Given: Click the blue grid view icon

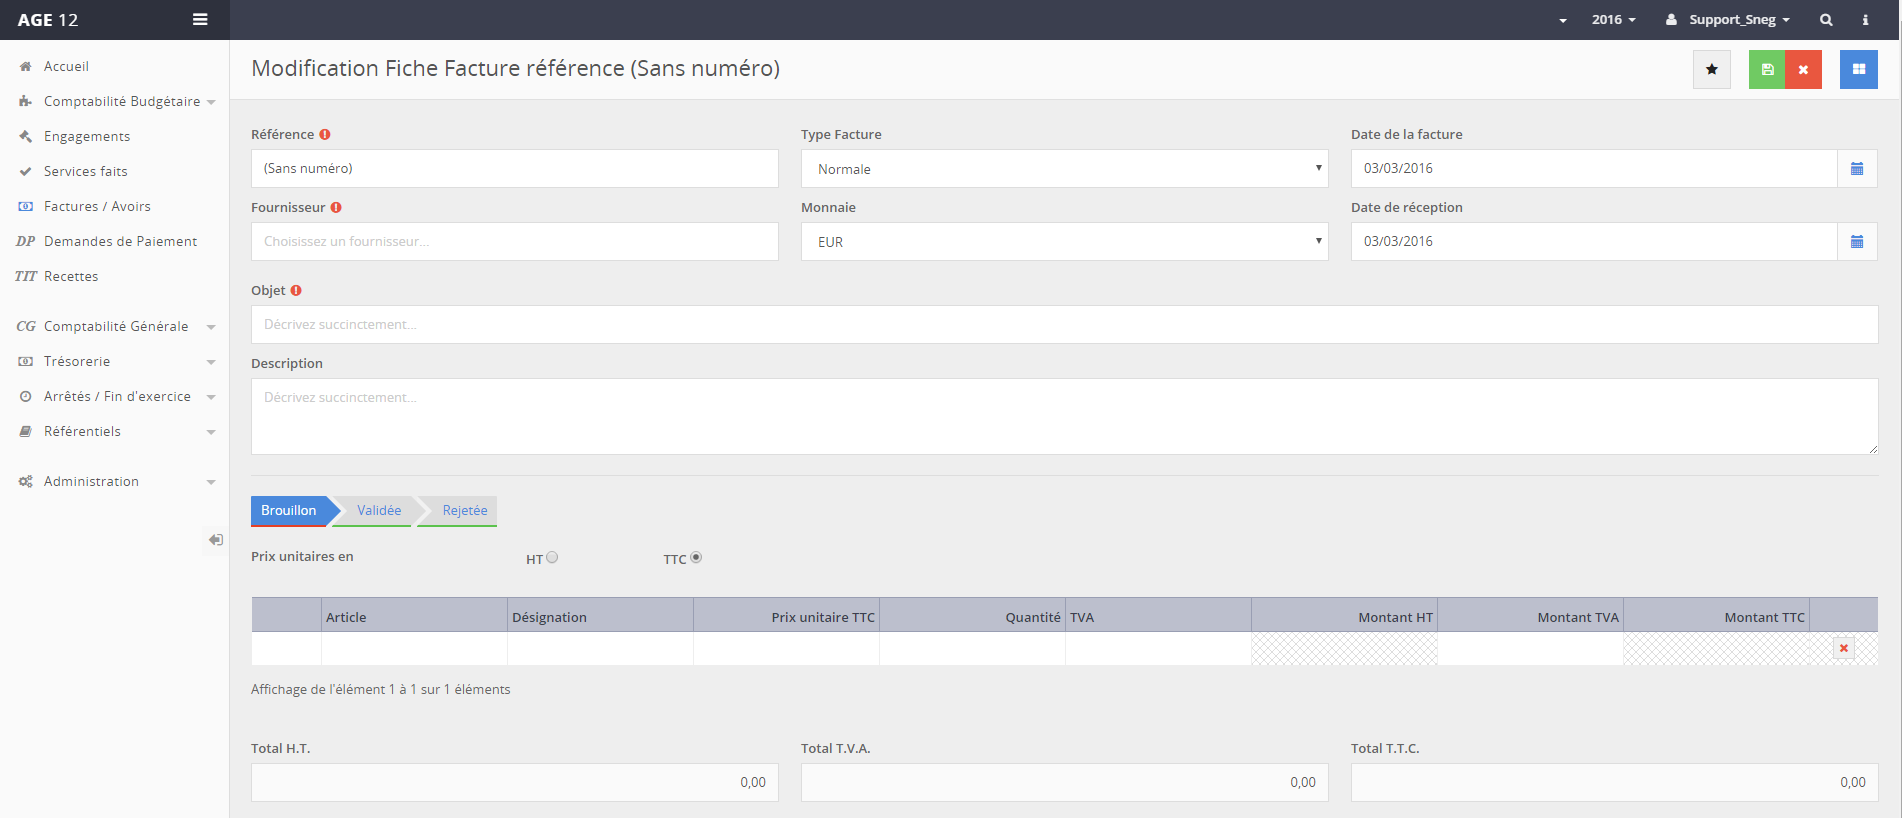Looking at the screenshot, I should pos(1858,69).
